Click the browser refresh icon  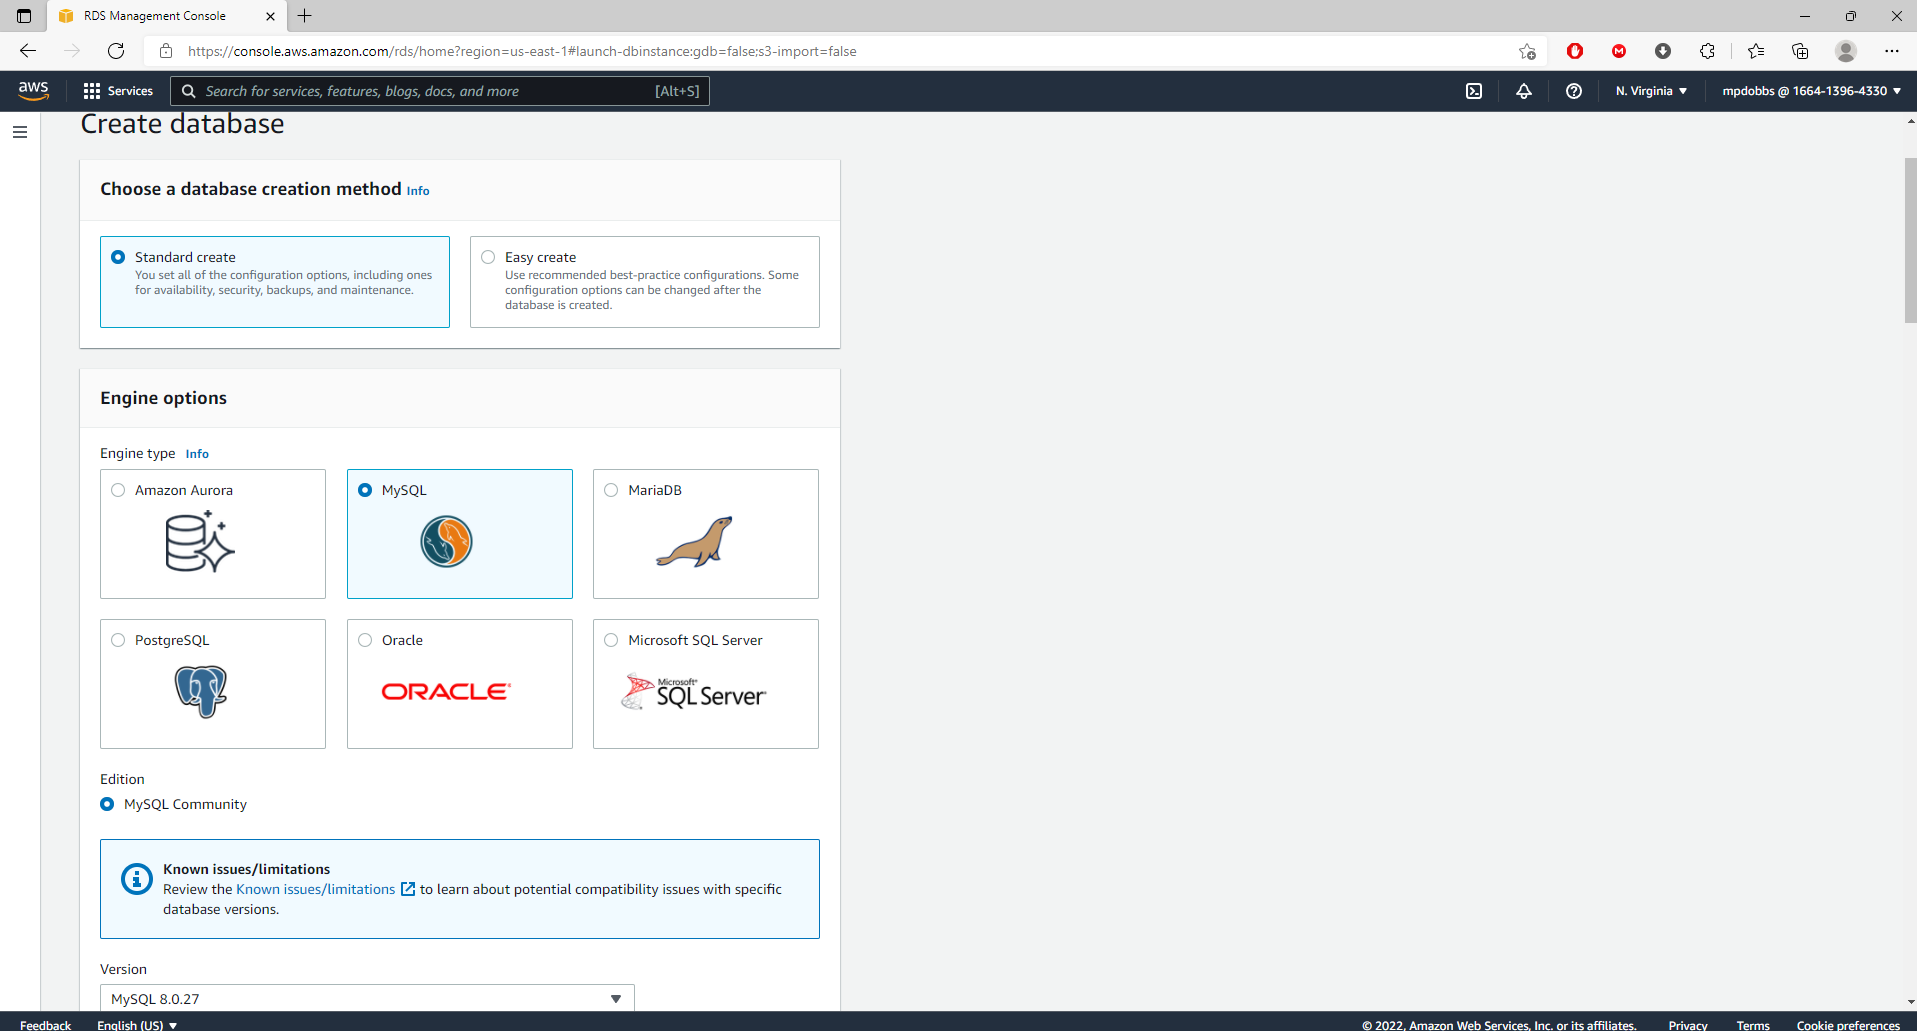pyautogui.click(x=116, y=51)
